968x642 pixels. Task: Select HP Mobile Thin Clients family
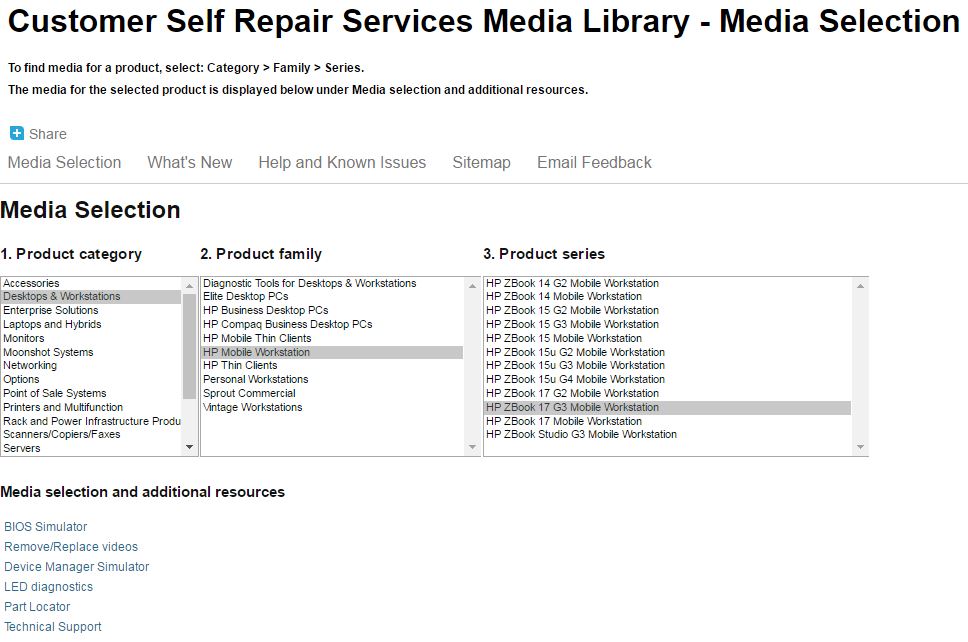point(332,338)
